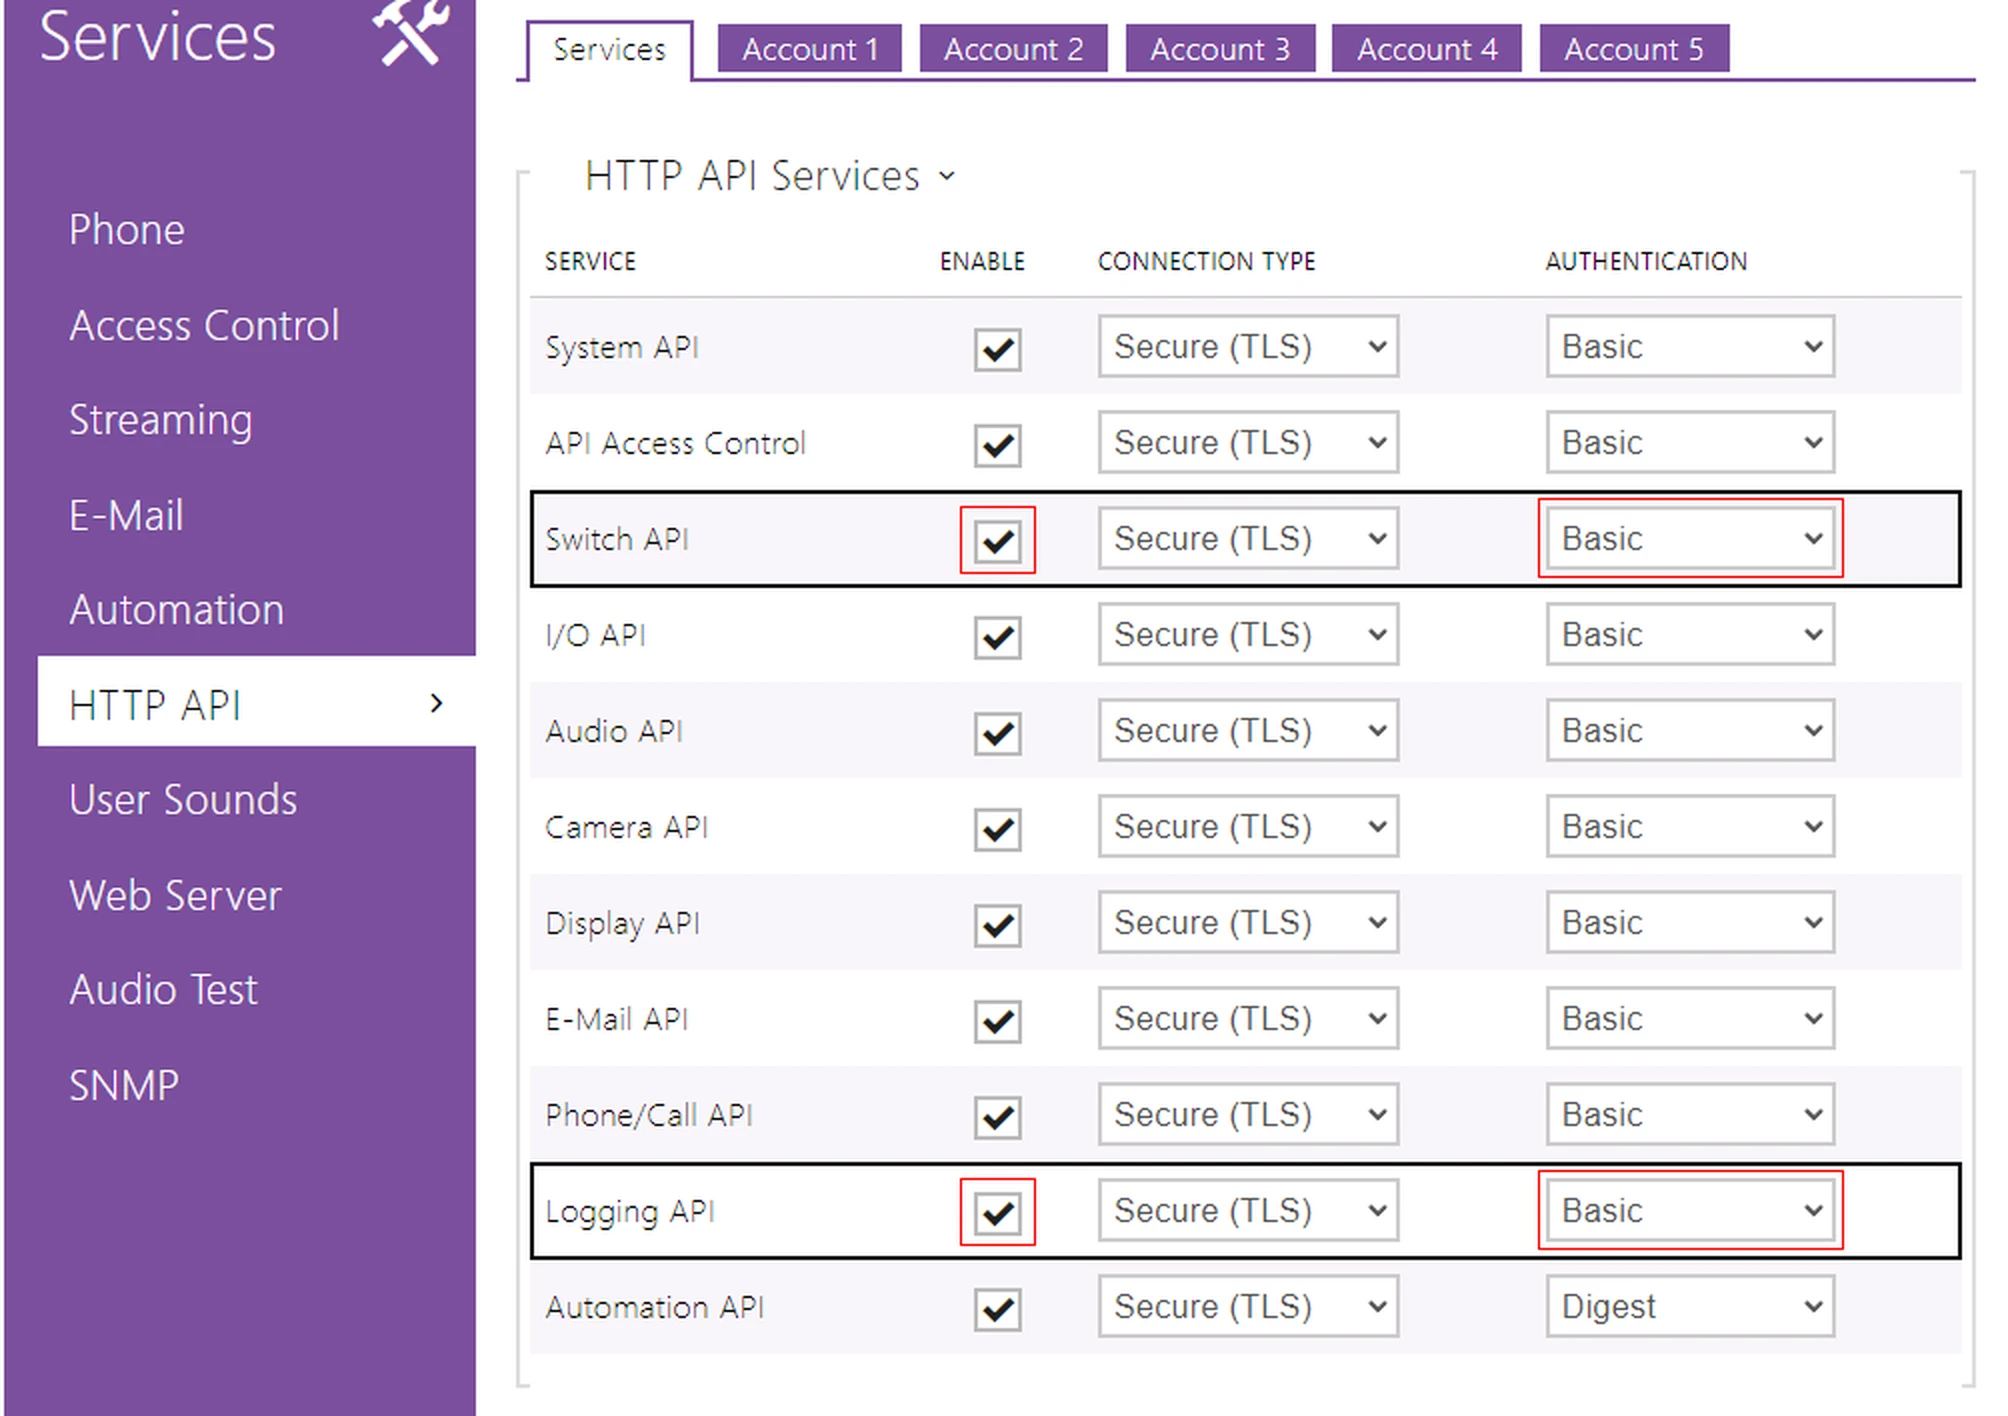The height and width of the screenshot is (1416, 2008).
Task: Toggle the Logging API enable checkbox
Action: click(997, 1213)
